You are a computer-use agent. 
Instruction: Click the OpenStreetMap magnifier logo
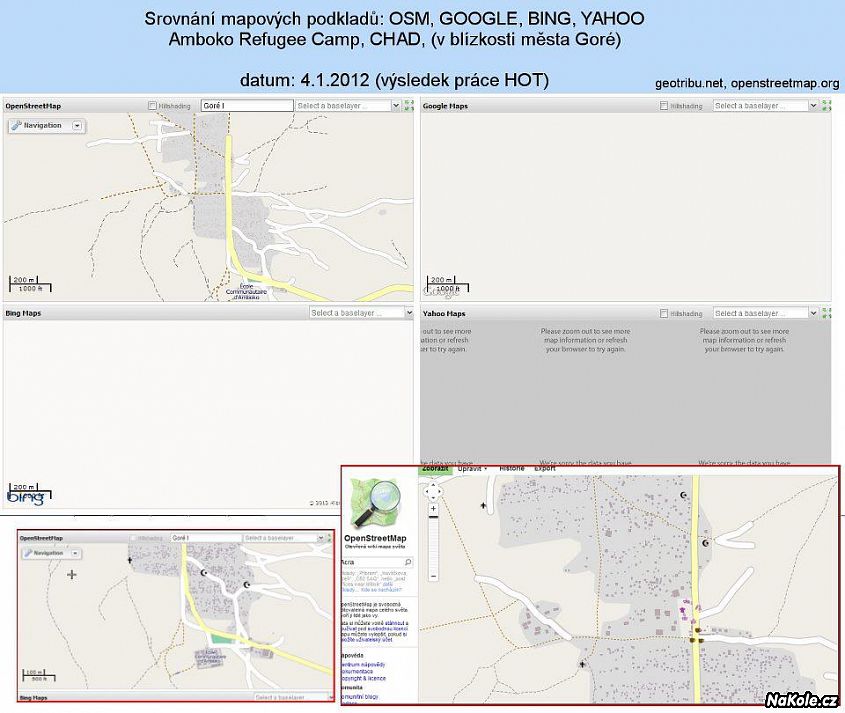tap(375, 503)
